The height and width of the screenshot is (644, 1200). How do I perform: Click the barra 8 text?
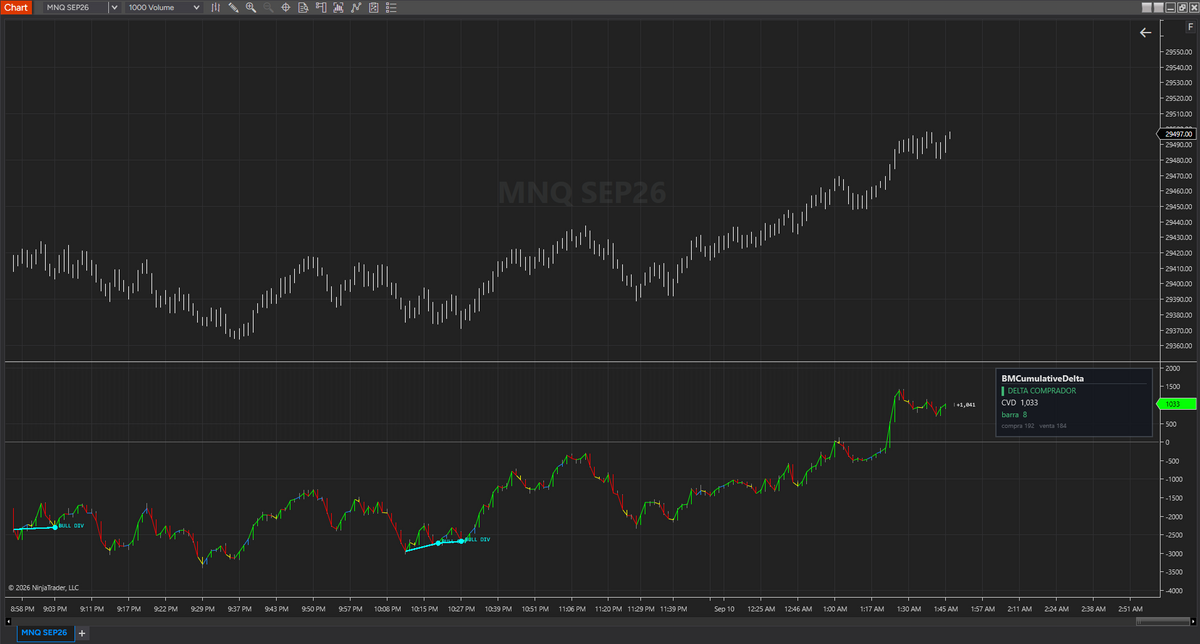click(x=1014, y=414)
